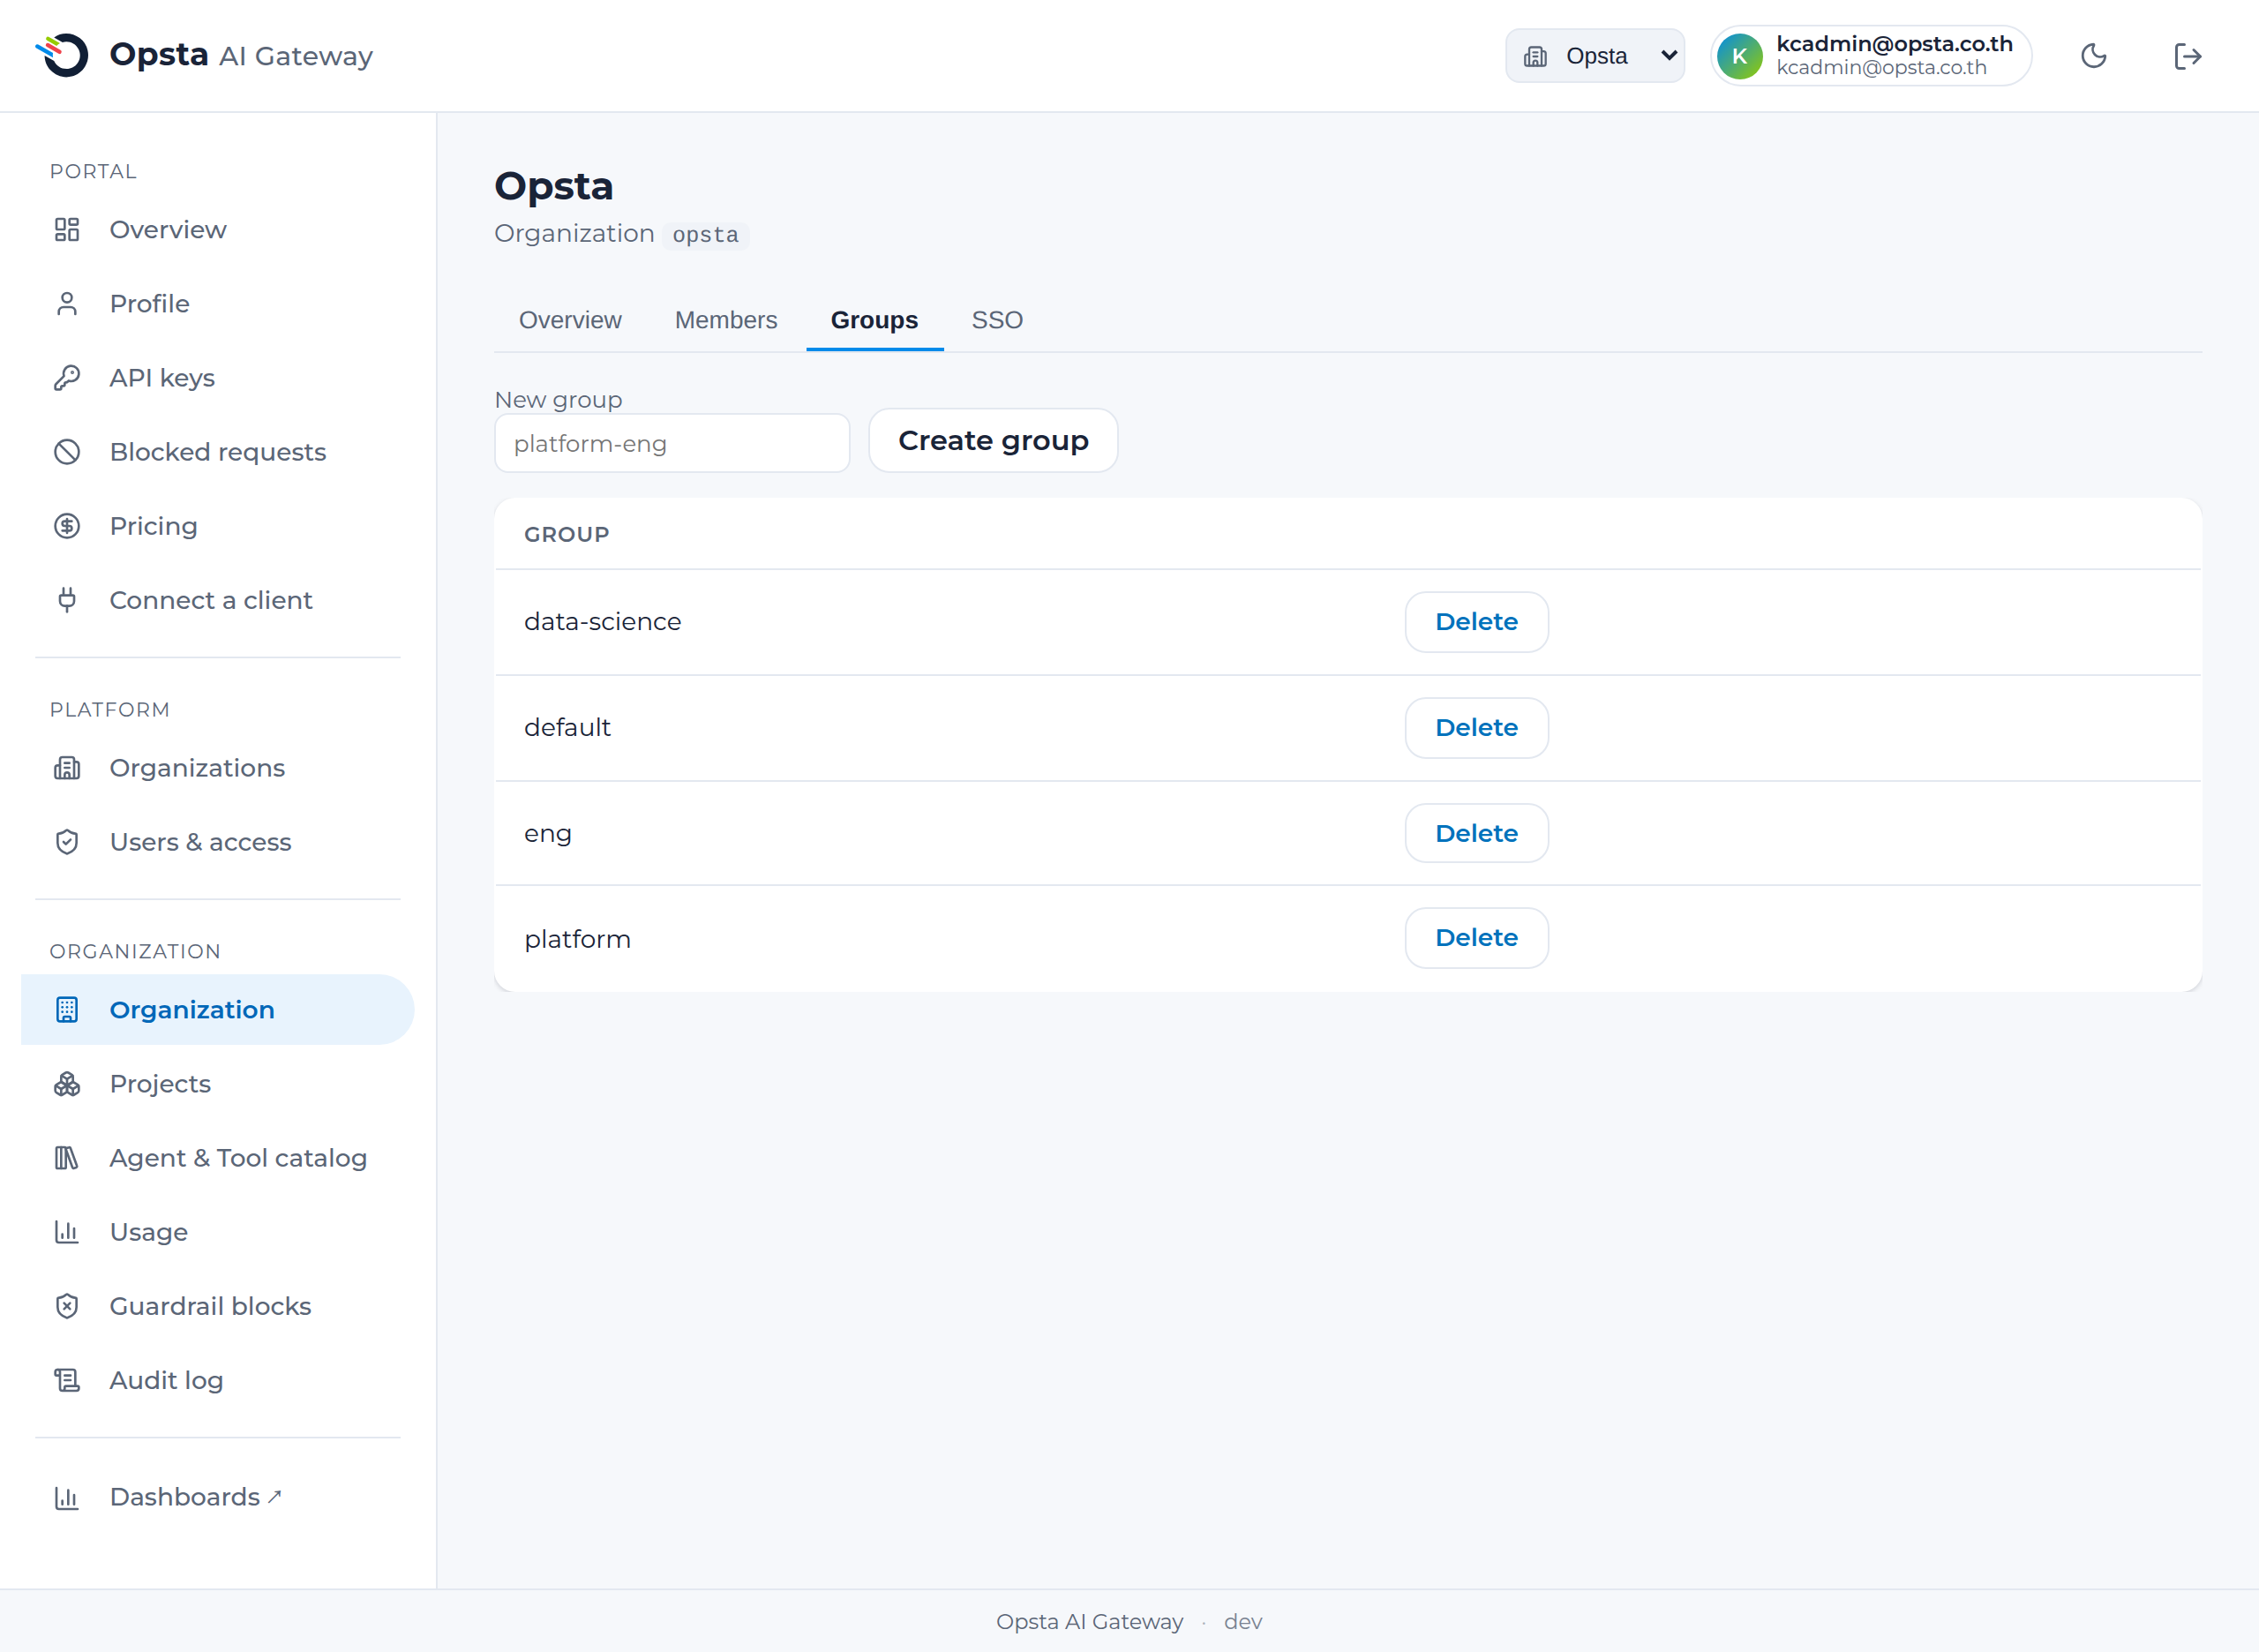The image size is (2259, 1652).
Task: Click the Overview grid icon in sidebar
Action: (x=67, y=230)
